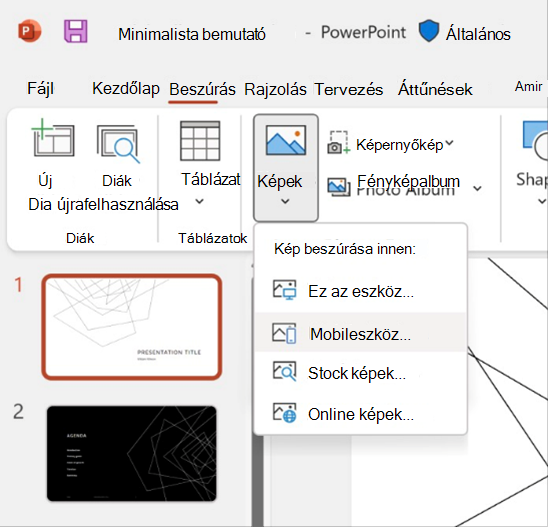Expand the Shapes dropdown chevron
The image size is (548, 527).
[542, 201]
